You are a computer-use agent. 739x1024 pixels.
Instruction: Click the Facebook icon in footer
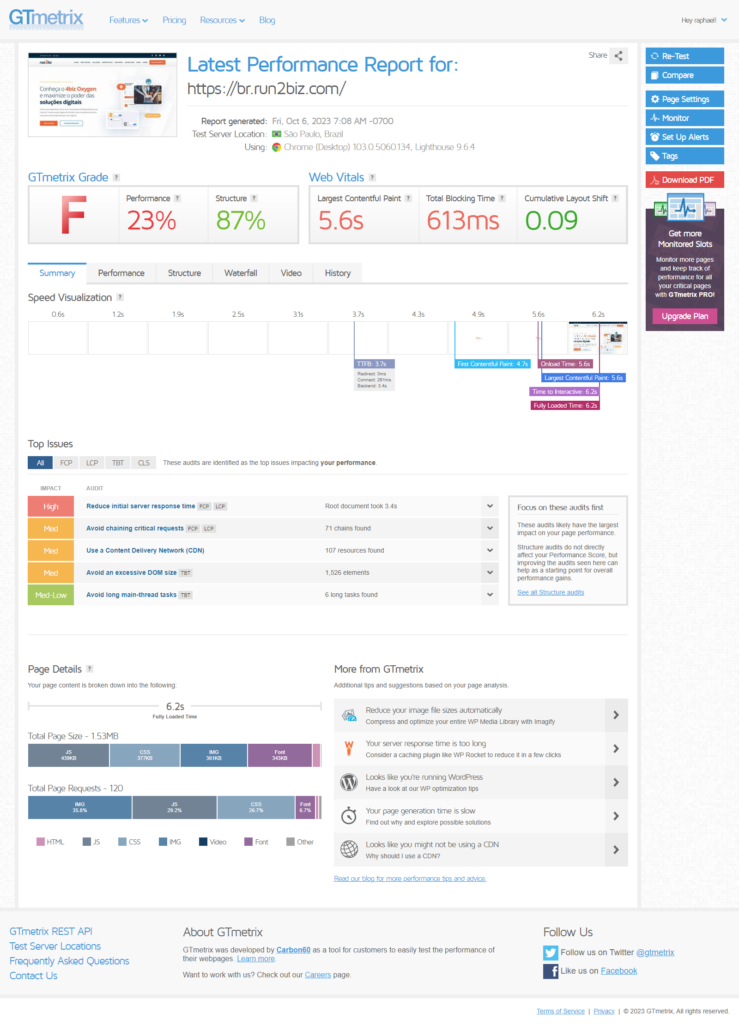click(x=550, y=971)
